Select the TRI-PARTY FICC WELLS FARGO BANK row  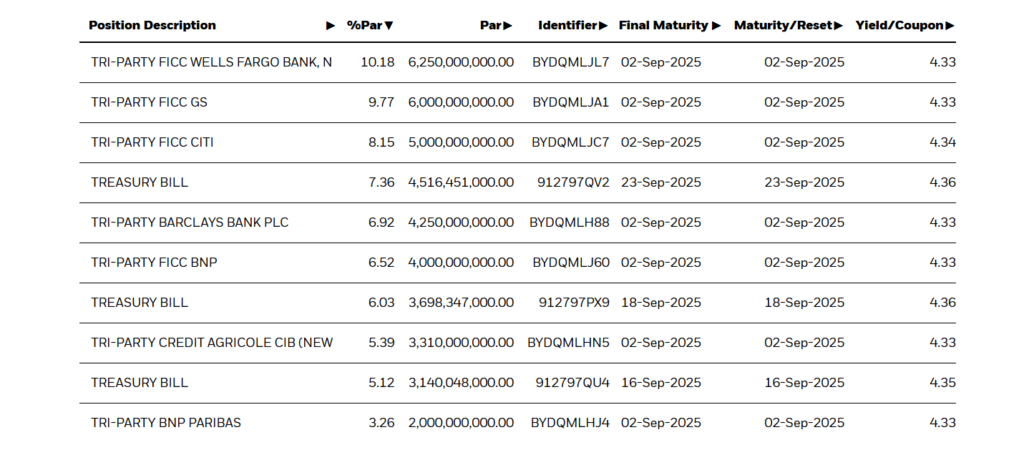pyautogui.click(x=518, y=63)
